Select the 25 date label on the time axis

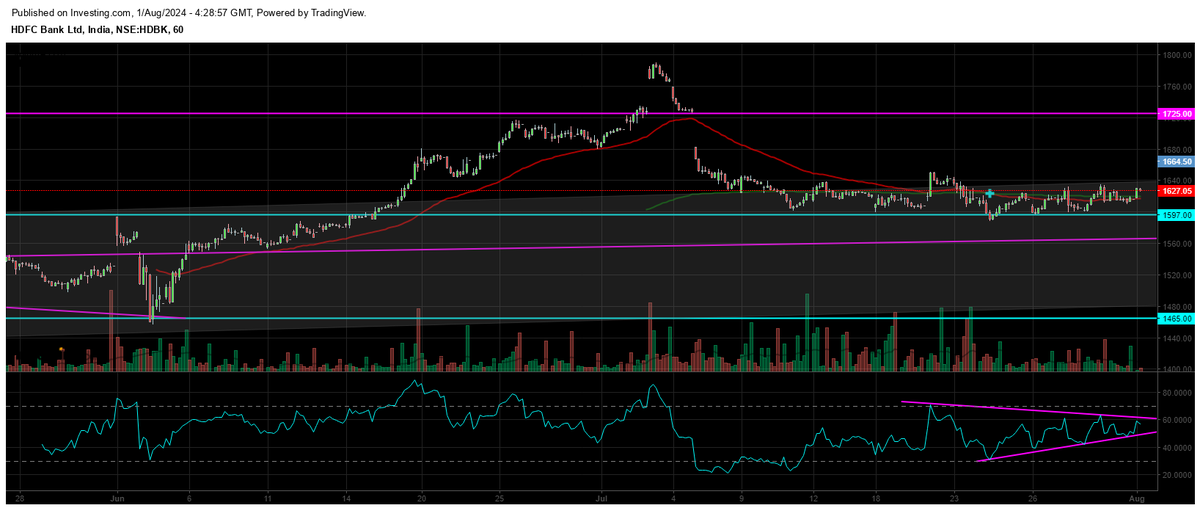point(500,496)
